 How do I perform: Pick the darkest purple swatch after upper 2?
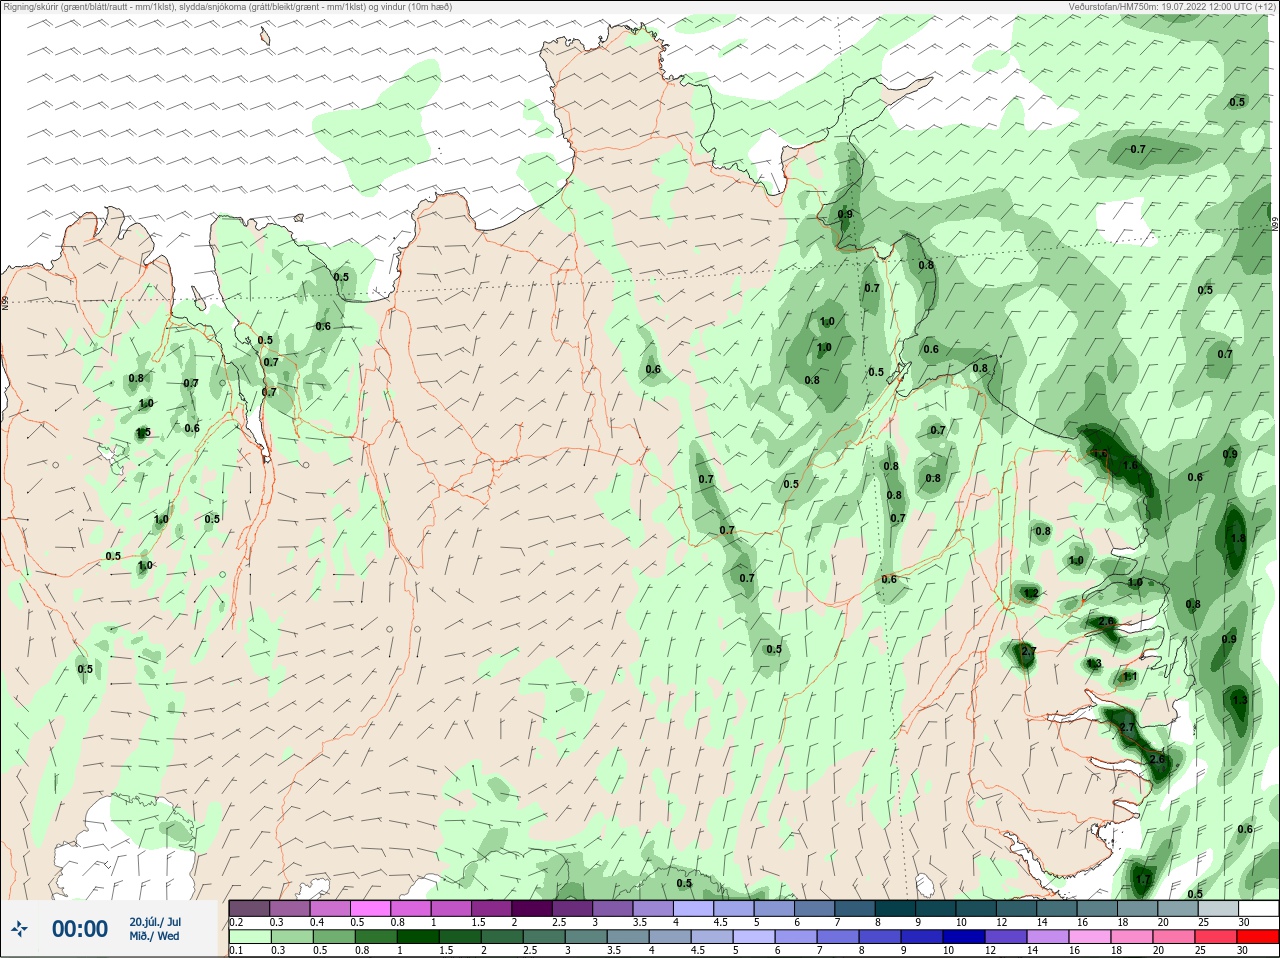[x=532, y=909]
